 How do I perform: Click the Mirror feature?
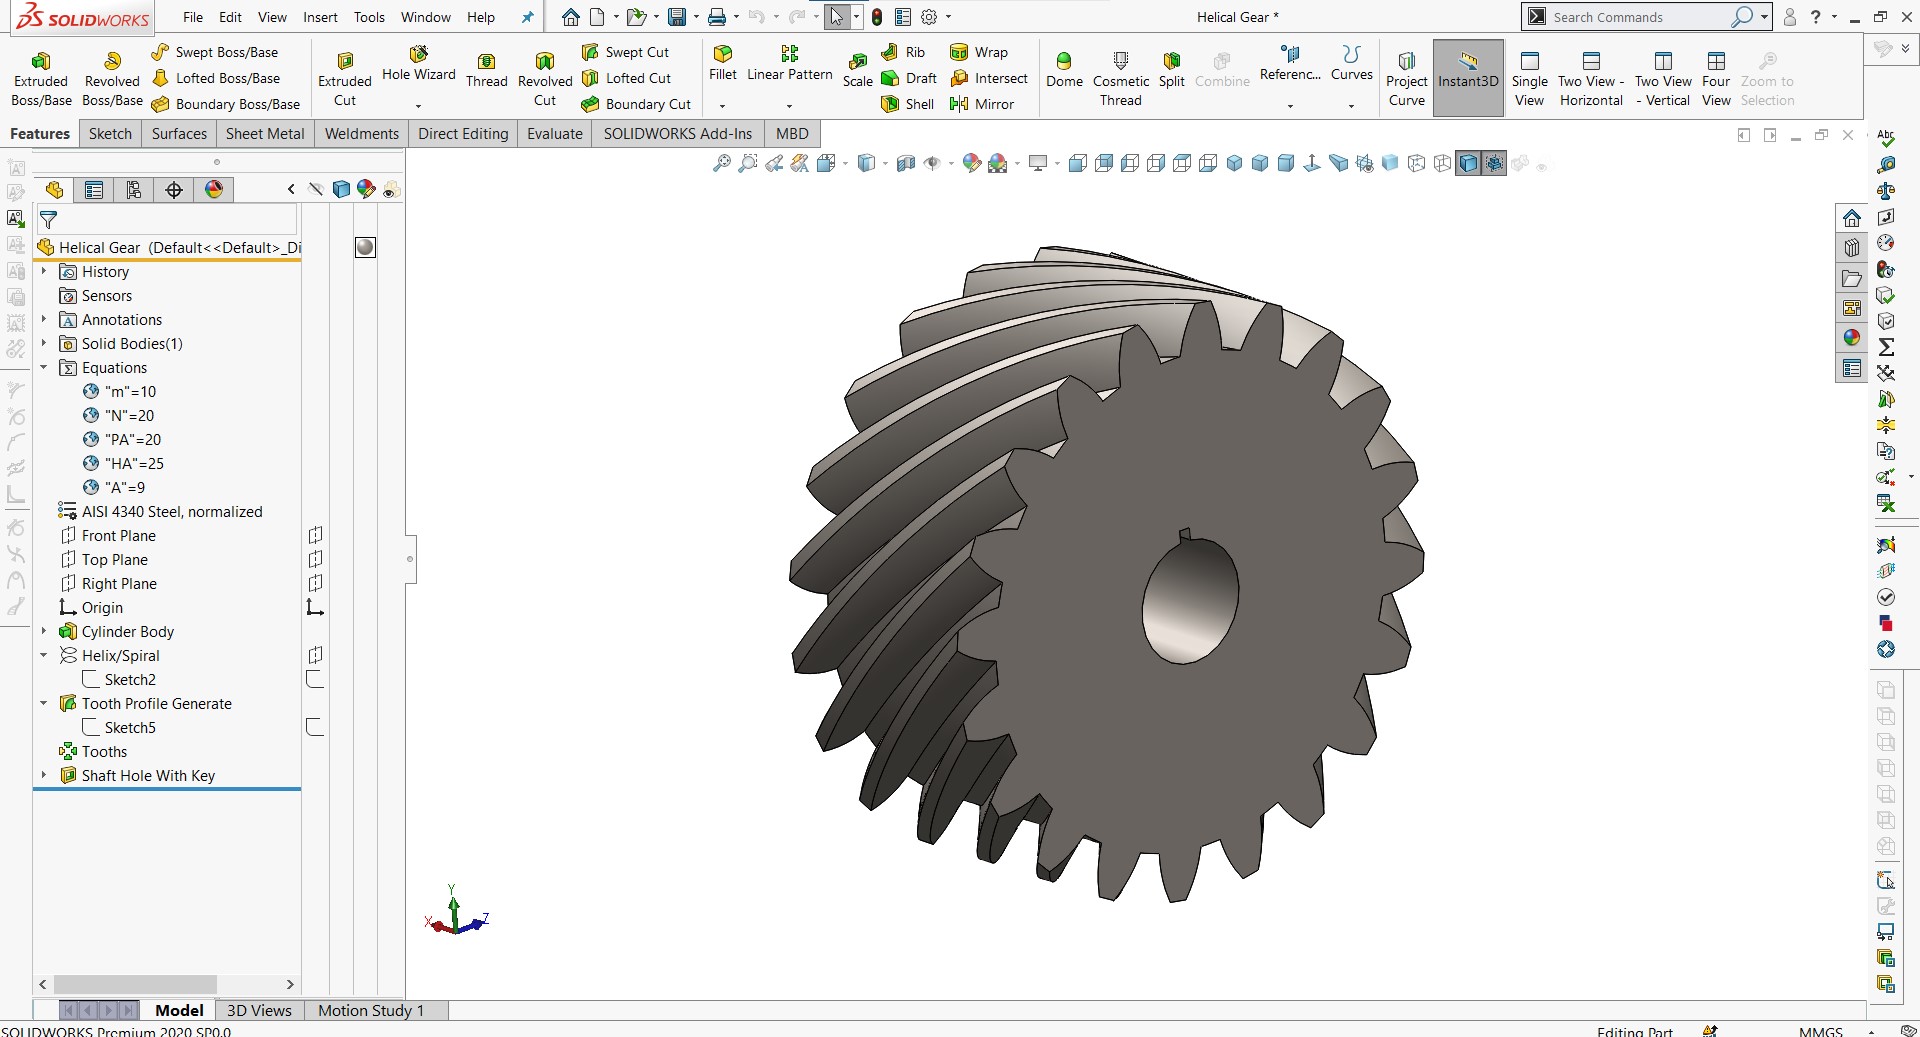(982, 104)
